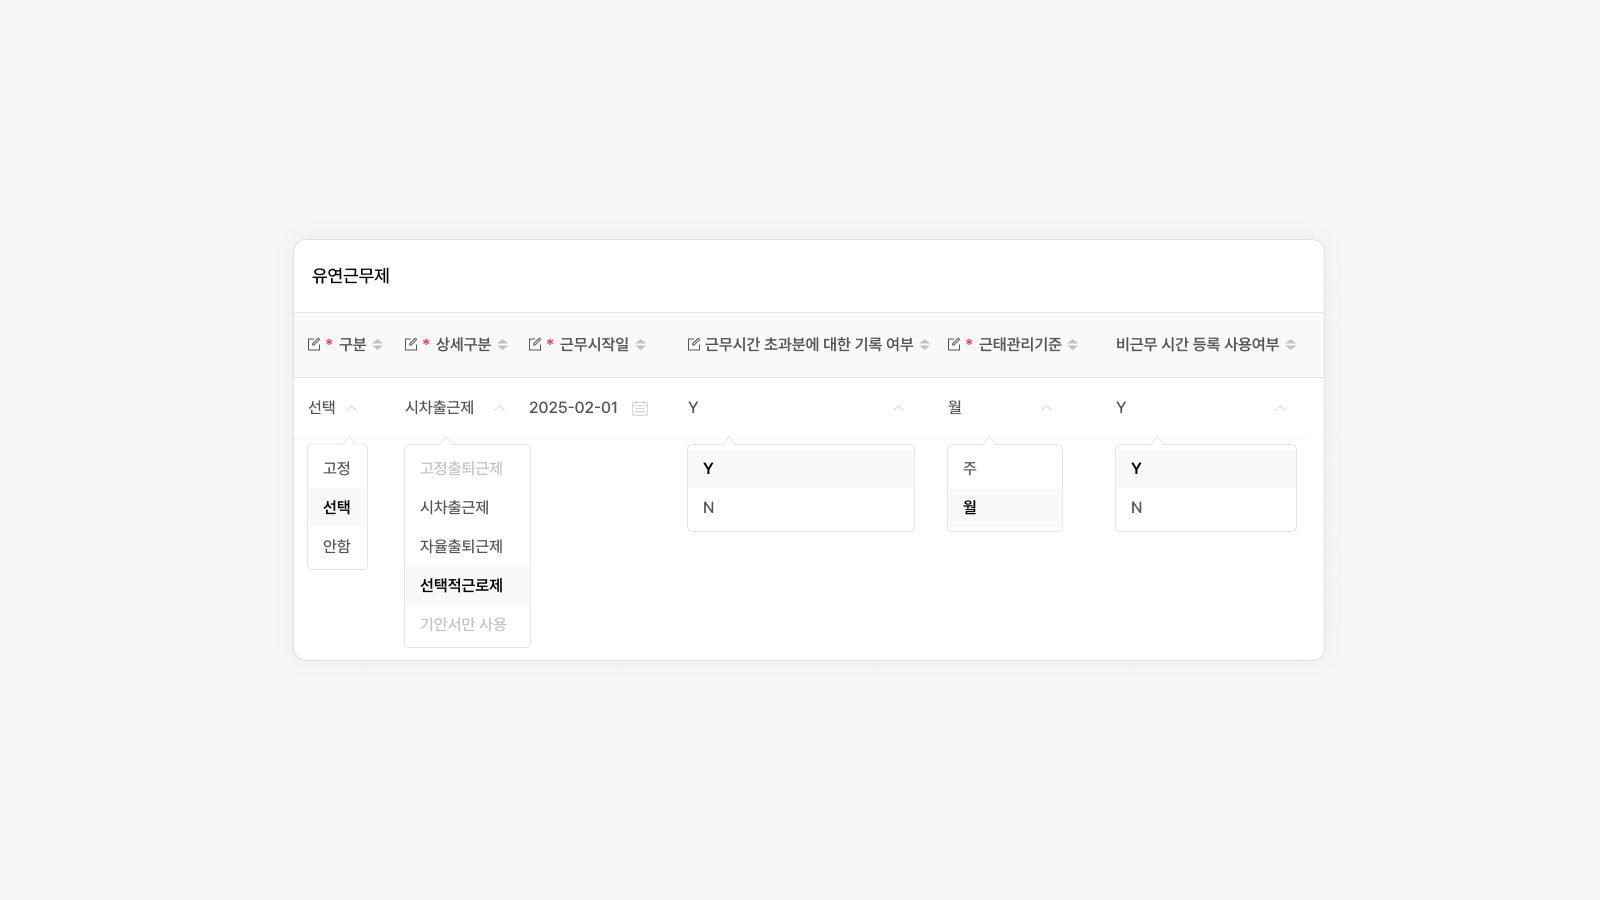Choose 월 in 근태관리기준 list
This screenshot has height=900, width=1600.
click(1005, 507)
